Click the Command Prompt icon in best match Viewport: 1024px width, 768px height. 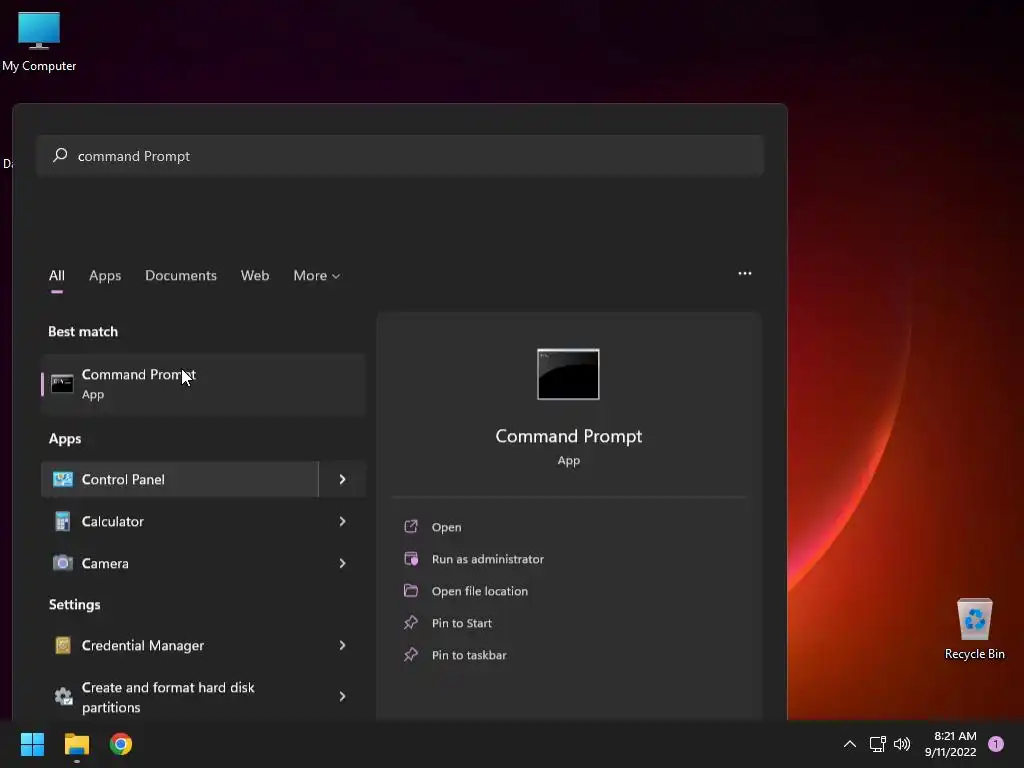tap(62, 384)
